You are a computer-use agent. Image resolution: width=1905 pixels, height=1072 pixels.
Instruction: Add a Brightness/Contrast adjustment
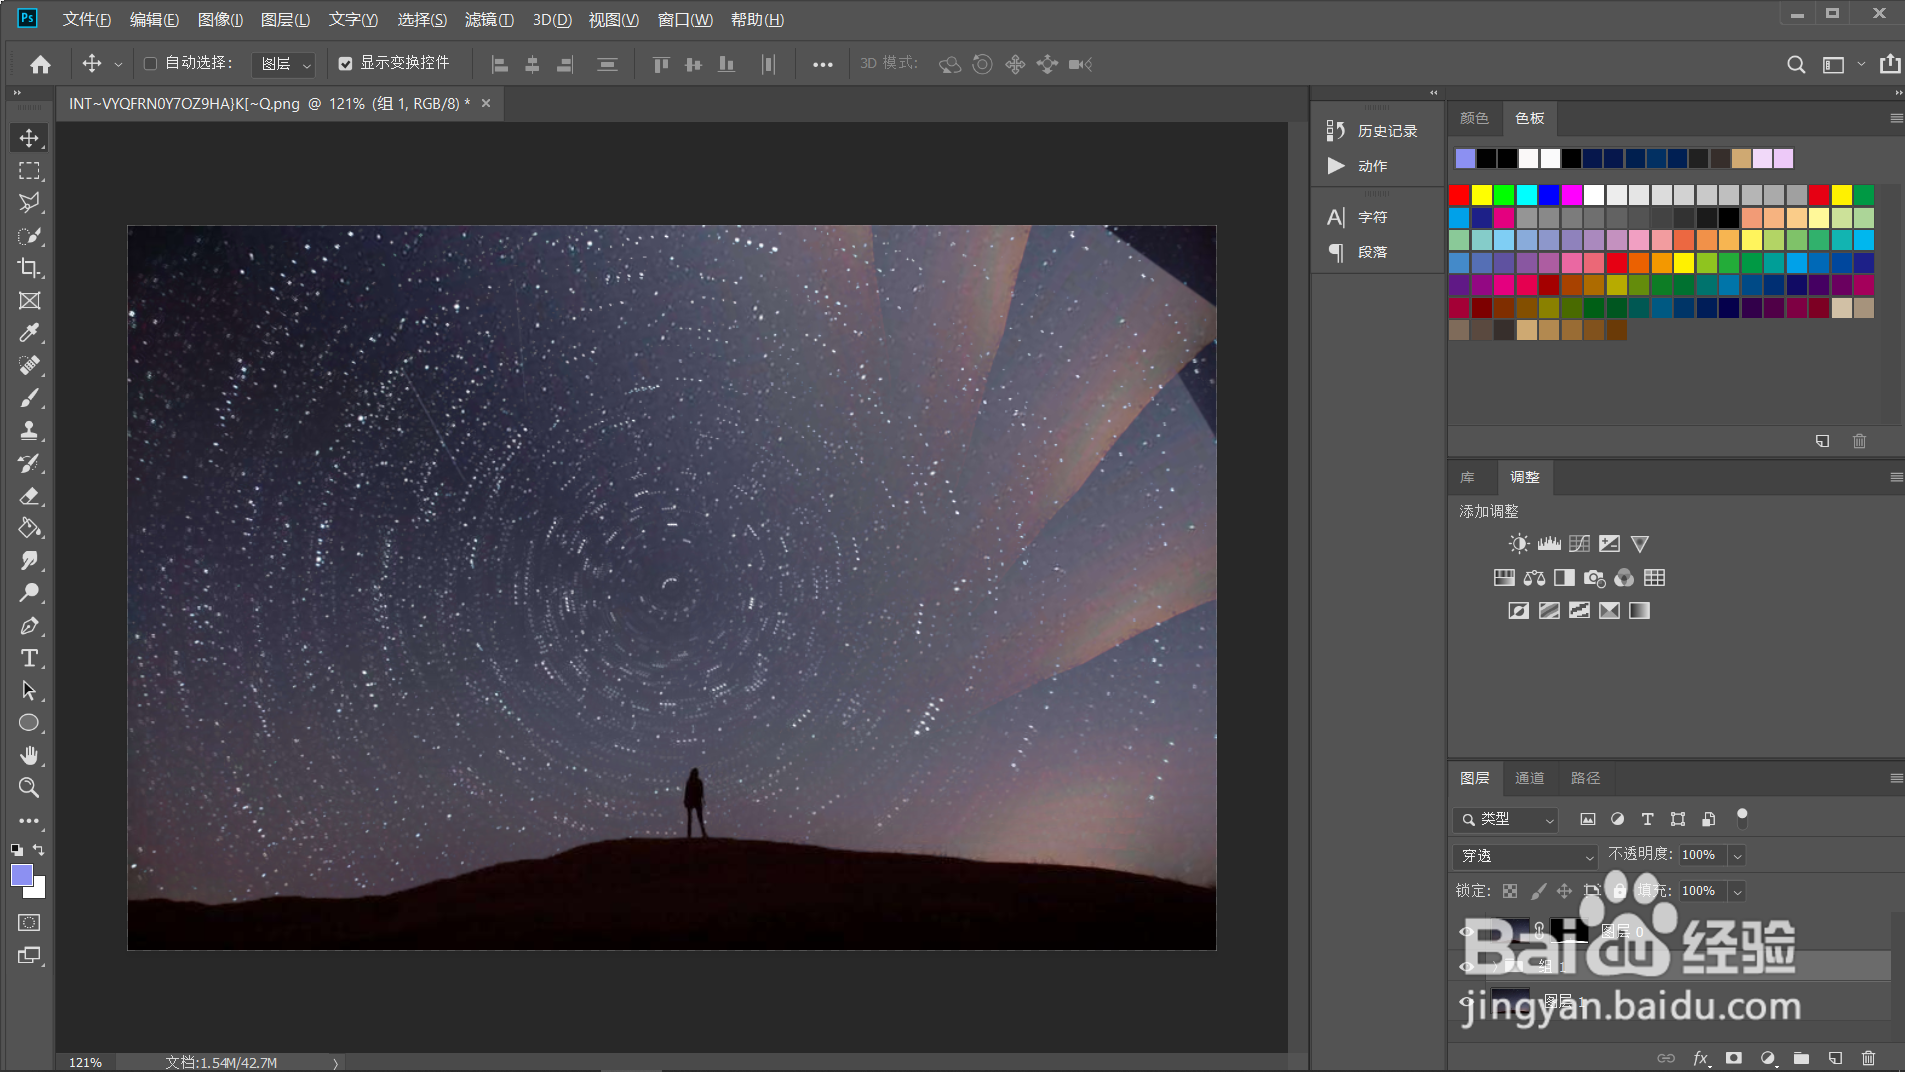click(x=1519, y=544)
